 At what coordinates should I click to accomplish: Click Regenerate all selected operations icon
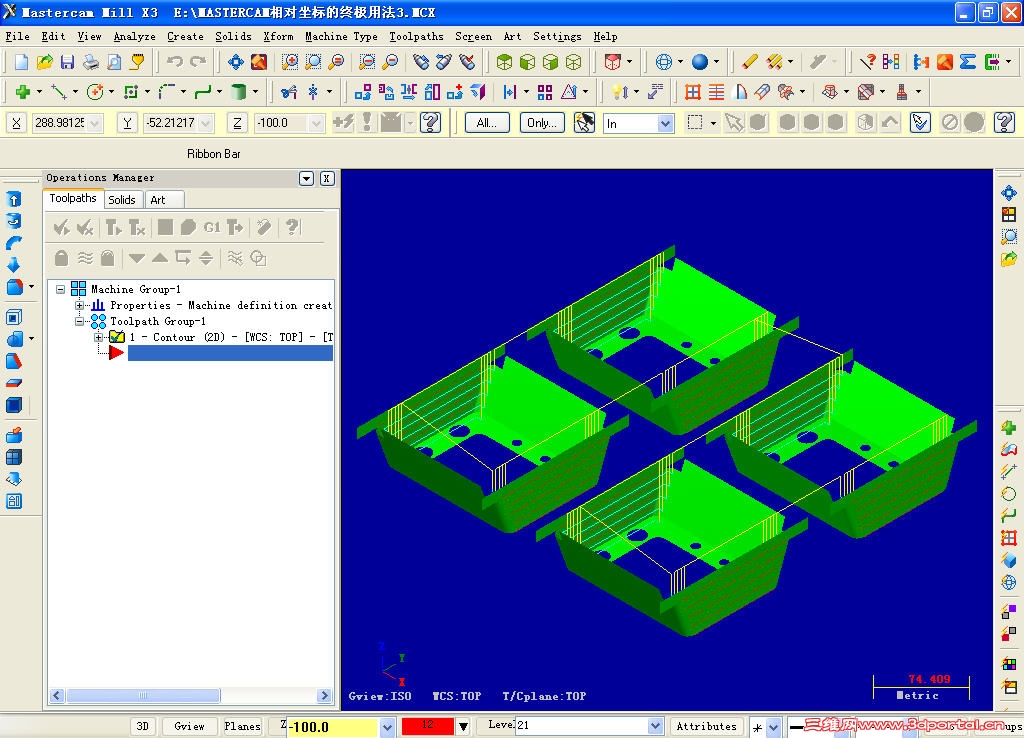[114, 227]
